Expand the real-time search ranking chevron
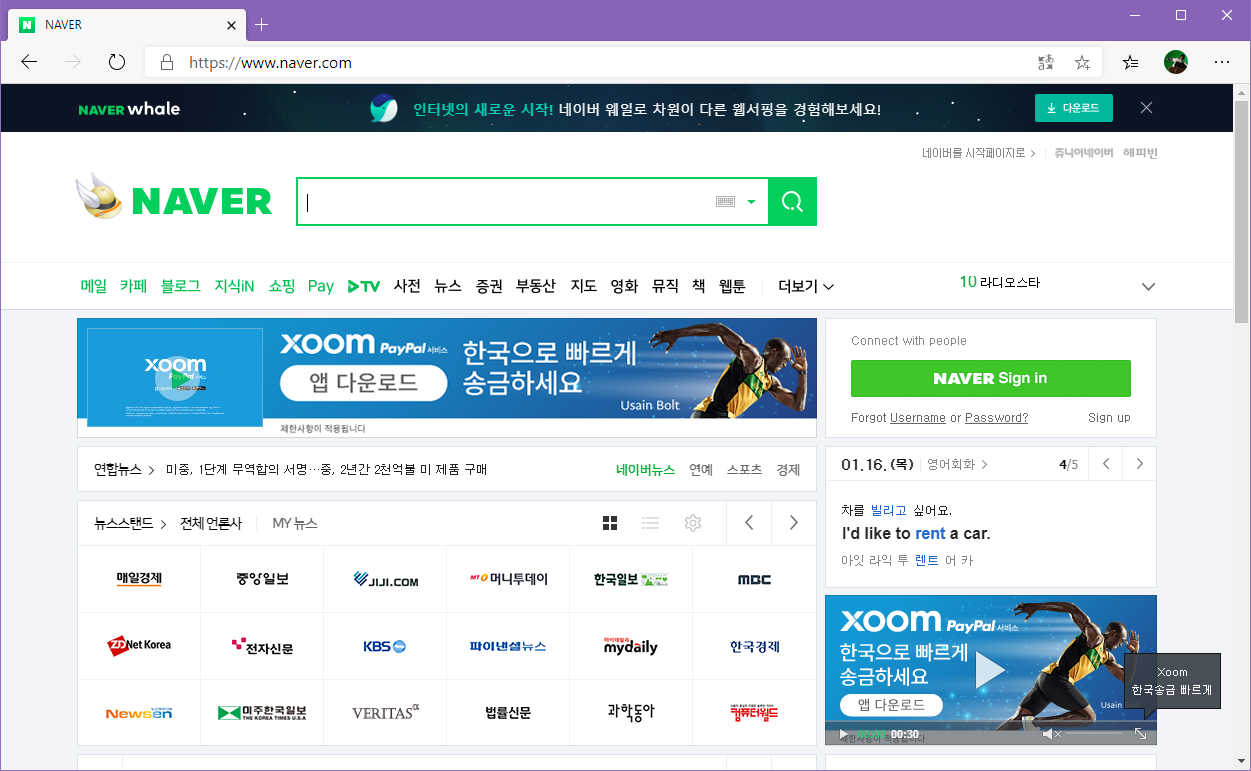Screen dimensions: 1251x771 pyautogui.click(x=1148, y=287)
